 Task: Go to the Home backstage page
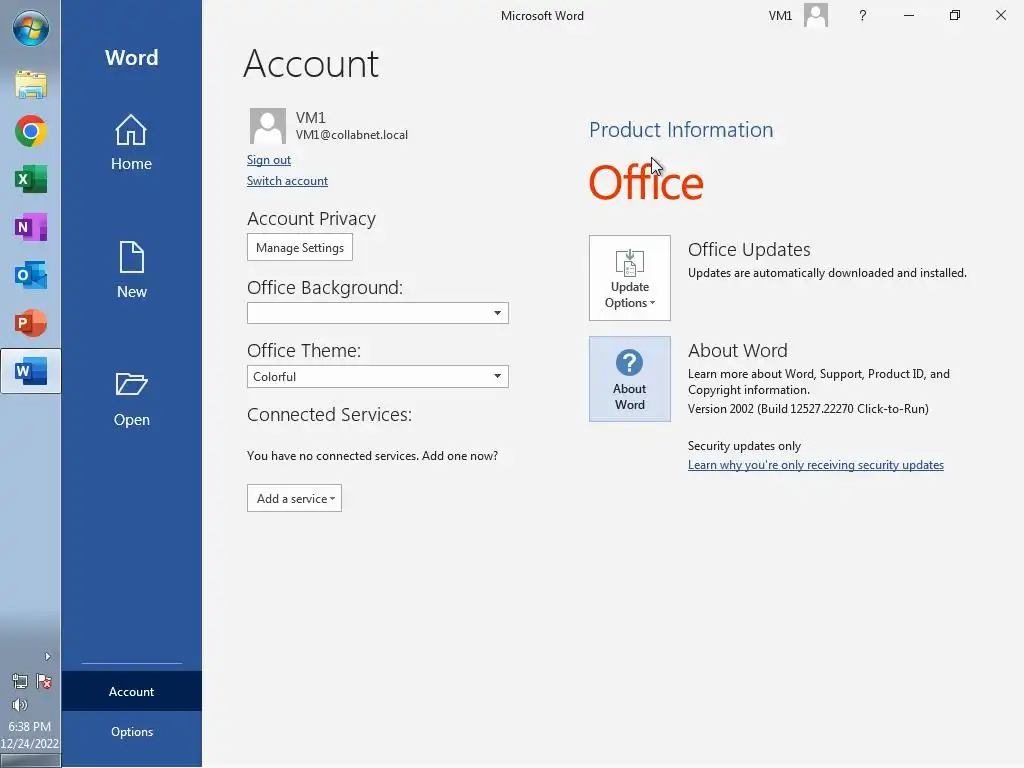coord(131,142)
